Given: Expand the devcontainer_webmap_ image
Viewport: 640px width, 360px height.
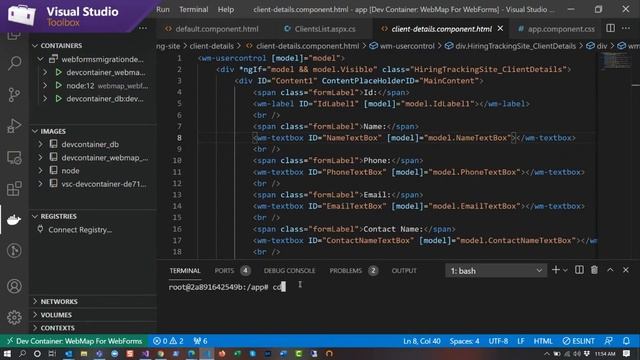Looking at the screenshot, I should coord(40,157).
